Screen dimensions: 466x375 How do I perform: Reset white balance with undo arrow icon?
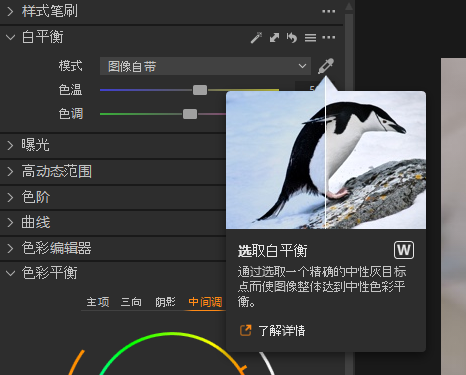[x=292, y=38]
